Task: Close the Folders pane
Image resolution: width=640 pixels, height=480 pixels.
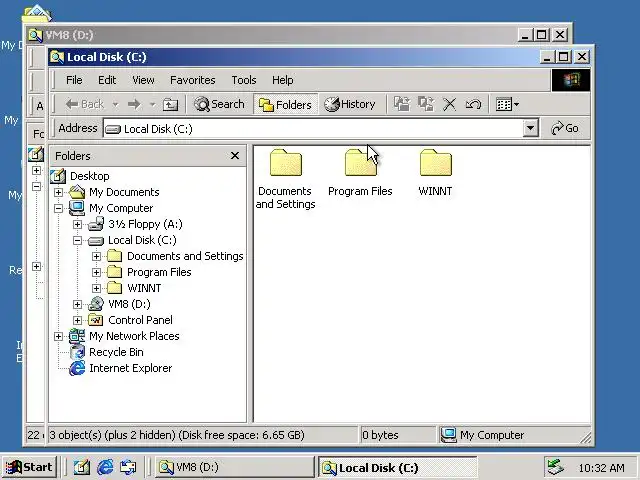Action: (235, 156)
